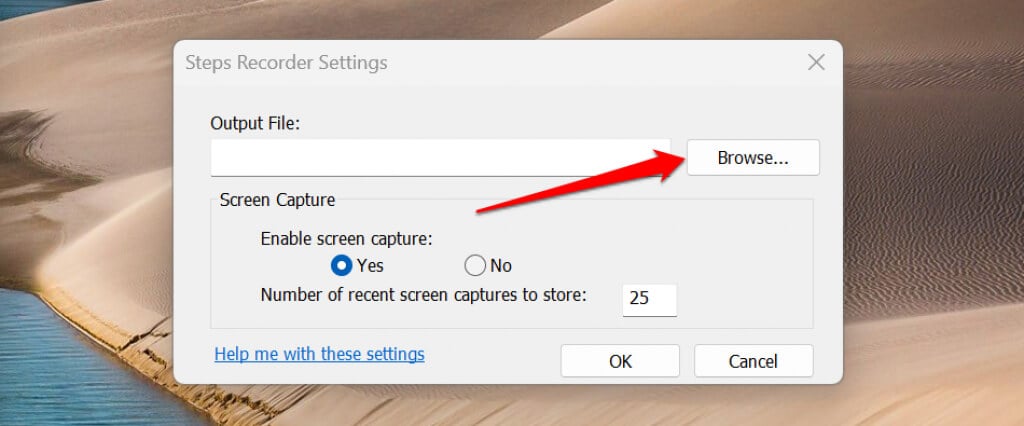1024x426 pixels.
Task: Select the No radio button
Action: click(475, 265)
